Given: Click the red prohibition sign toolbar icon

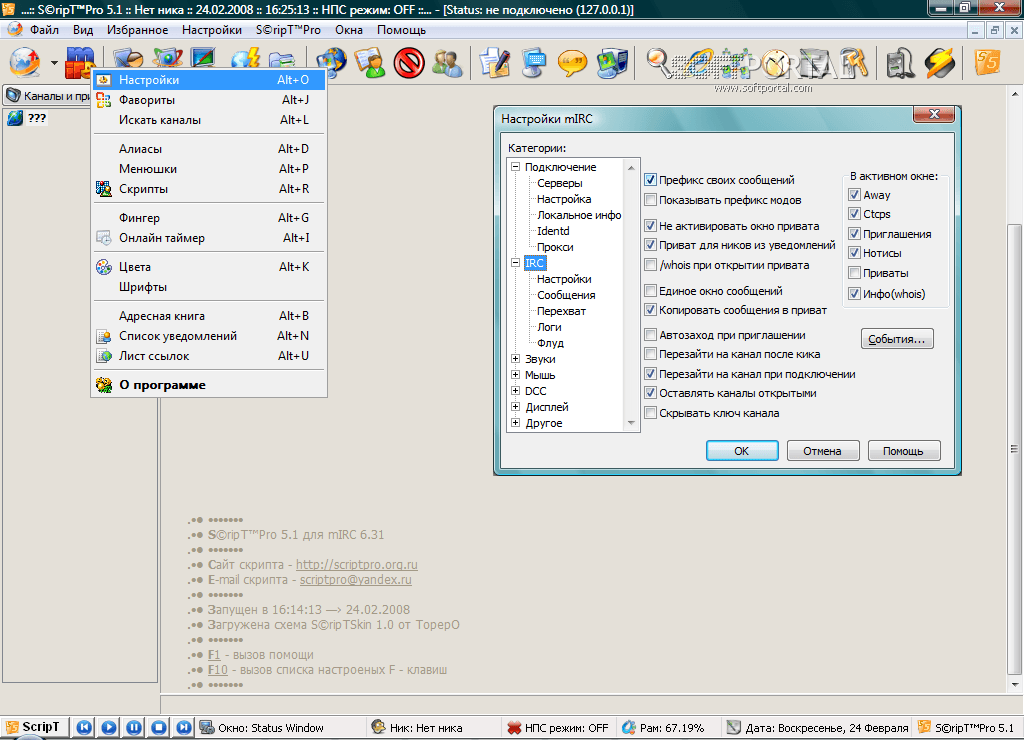Looking at the screenshot, I should pyautogui.click(x=409, y=63).
